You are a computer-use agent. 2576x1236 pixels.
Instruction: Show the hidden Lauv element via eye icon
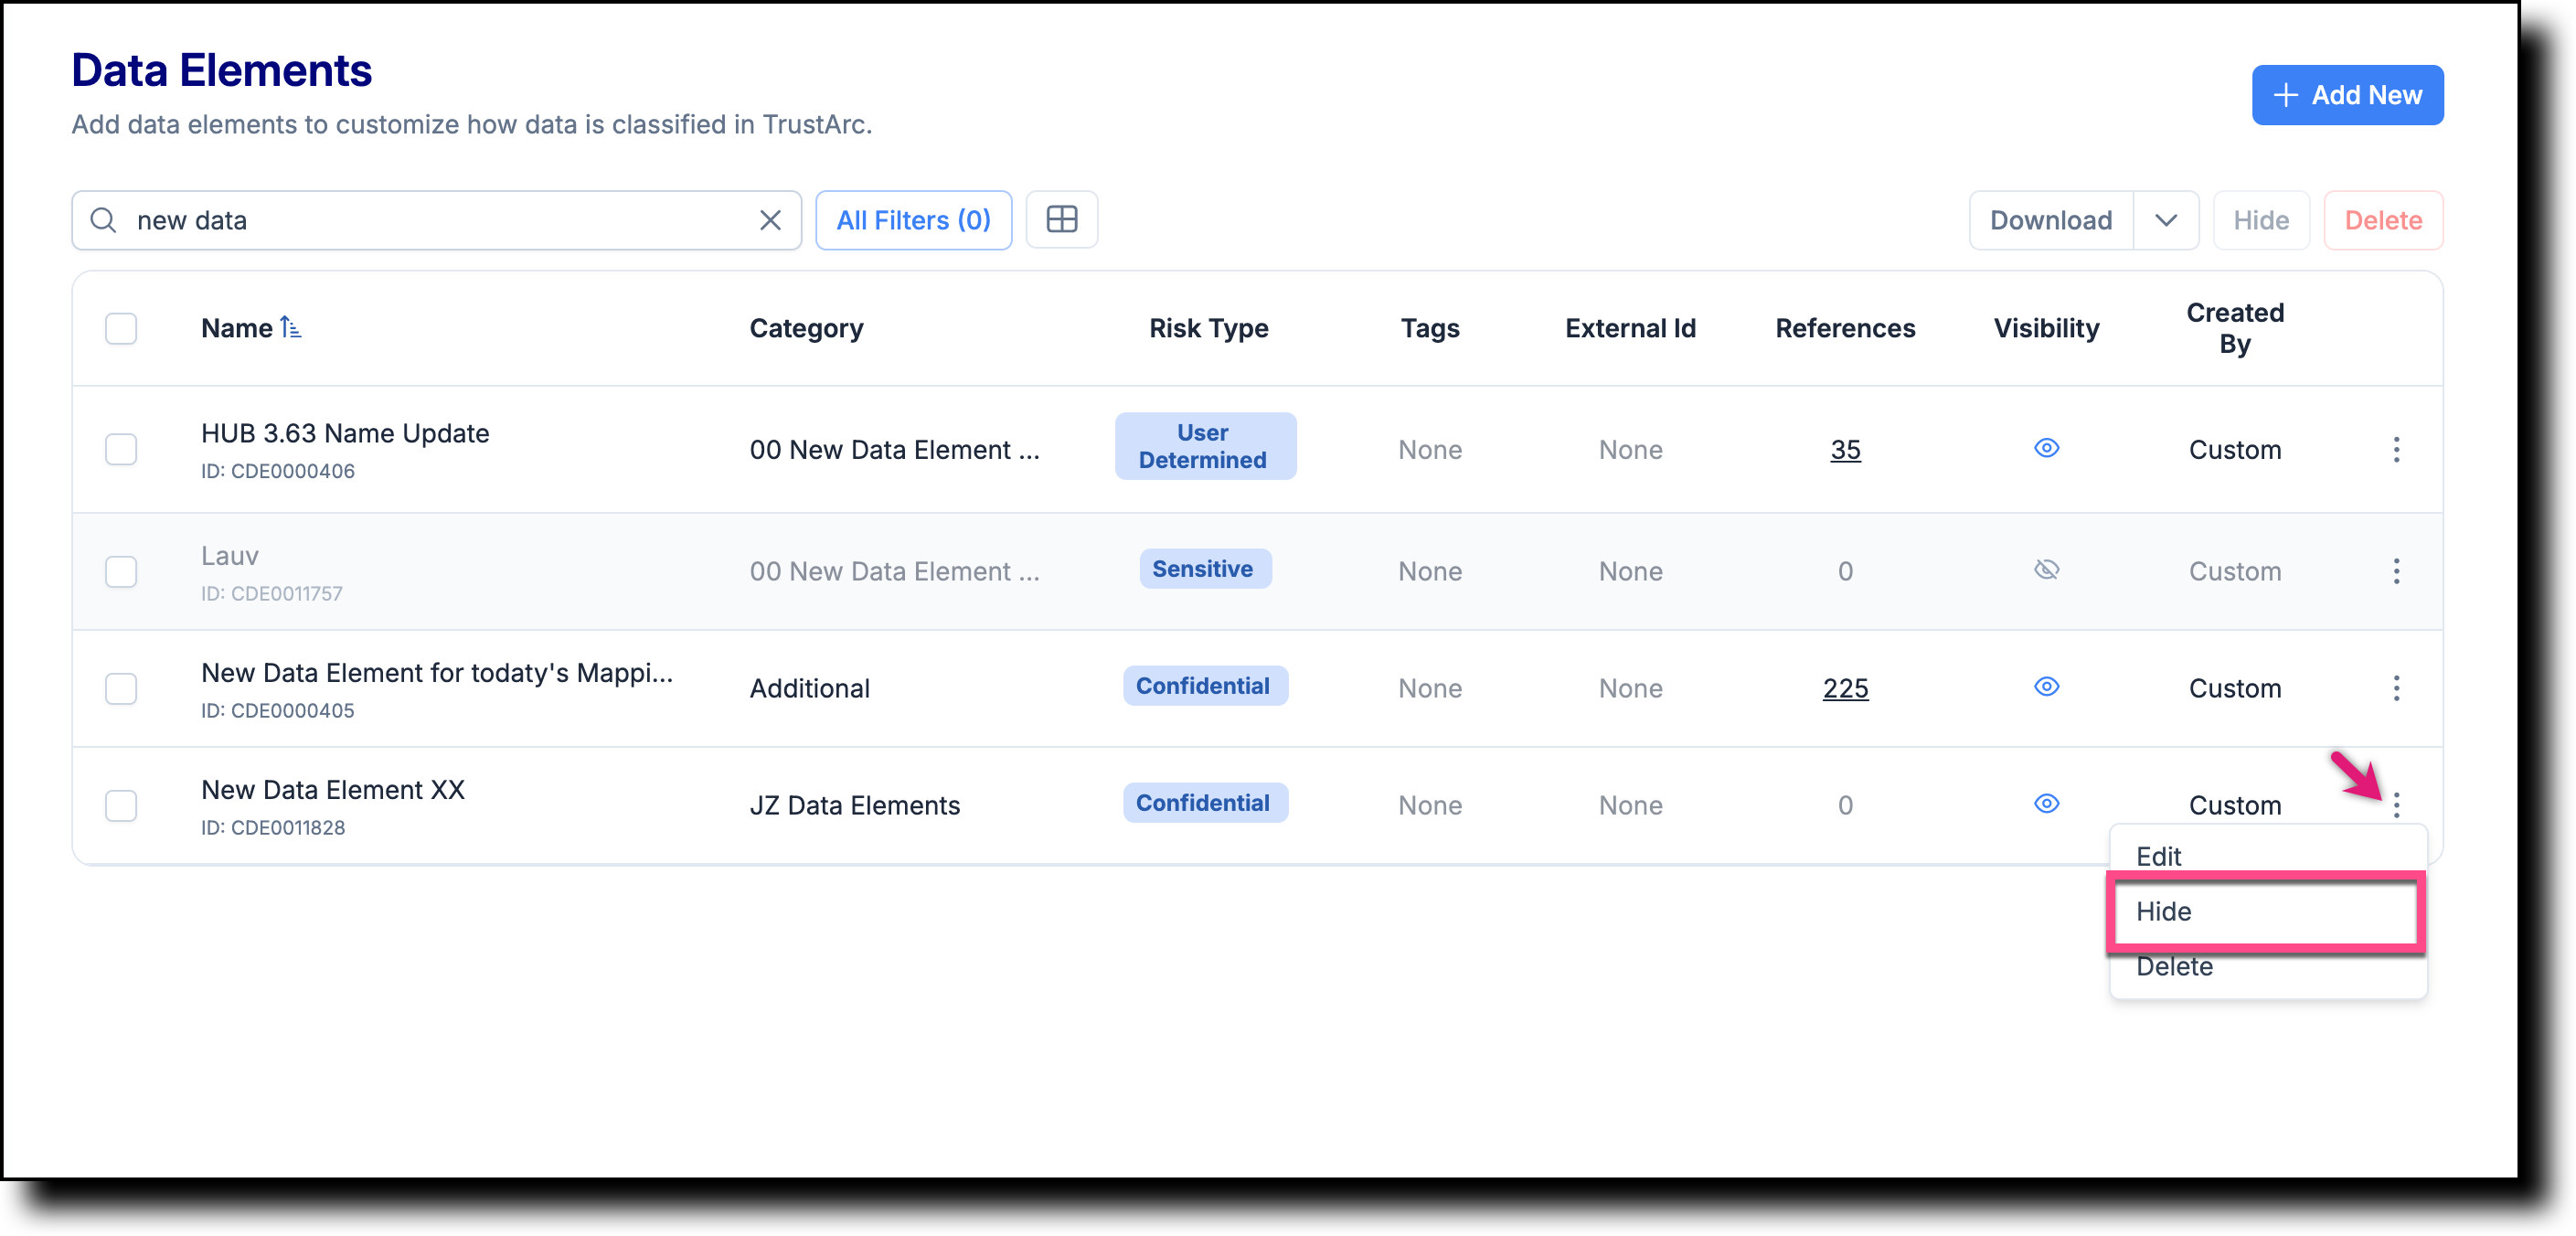[2046, 569]
